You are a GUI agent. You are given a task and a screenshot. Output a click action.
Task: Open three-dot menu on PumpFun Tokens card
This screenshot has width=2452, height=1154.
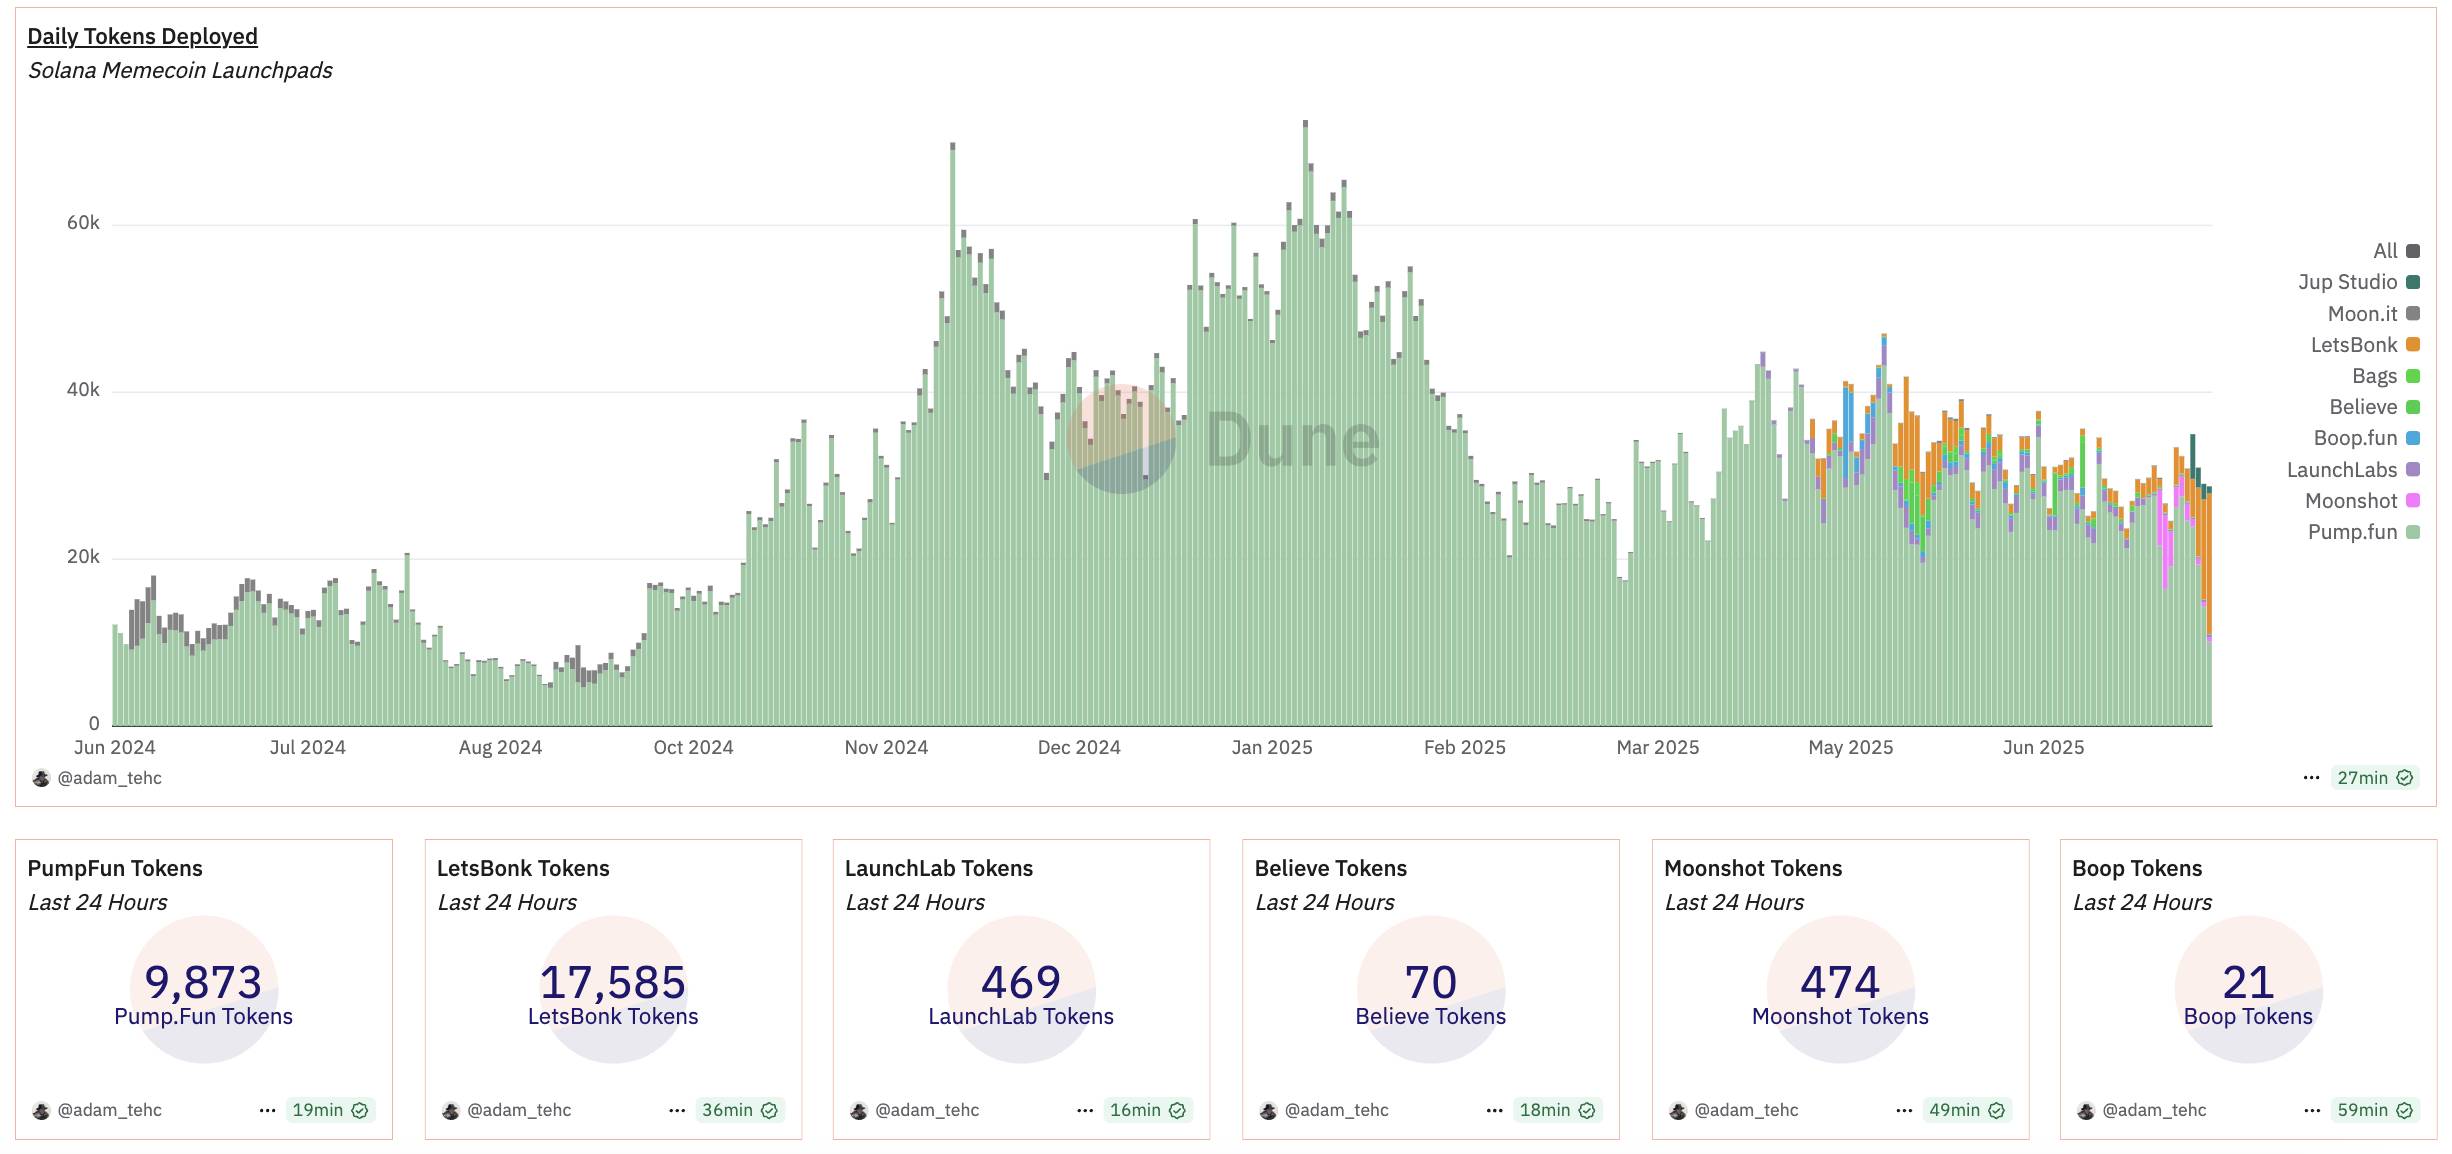(x=267, y=1110)
